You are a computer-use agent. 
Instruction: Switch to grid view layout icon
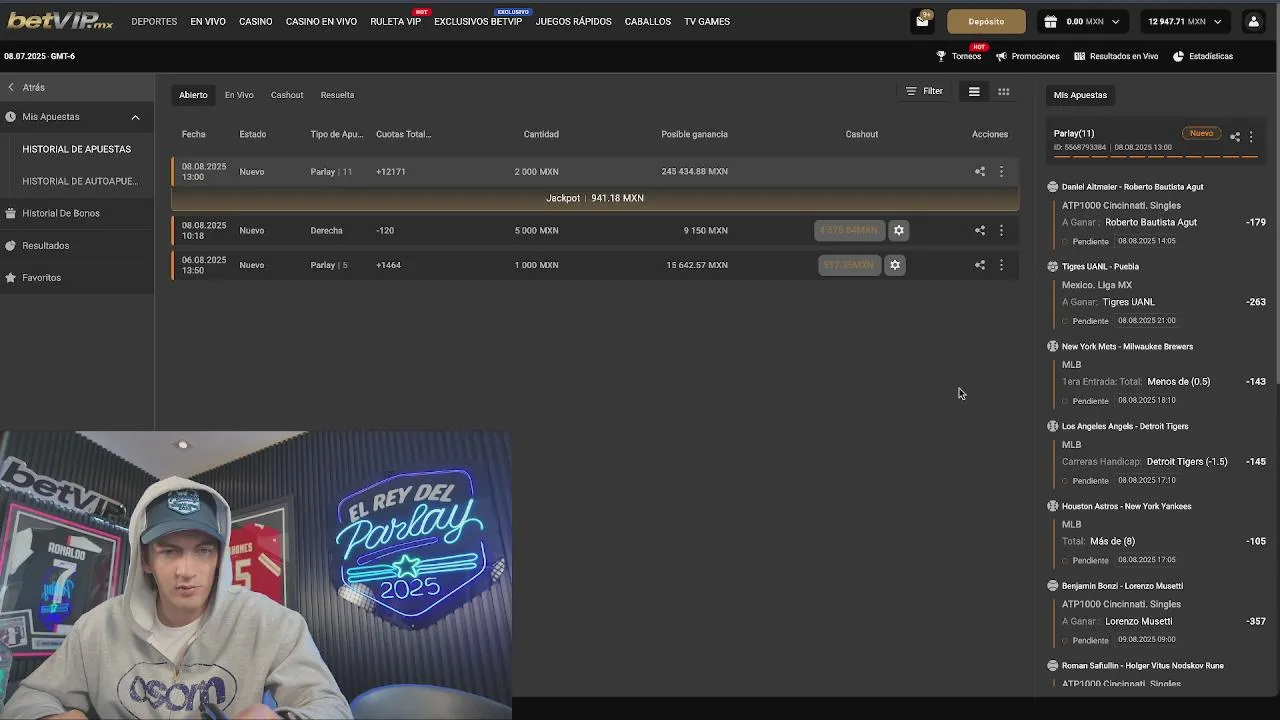pos(1003,91)
